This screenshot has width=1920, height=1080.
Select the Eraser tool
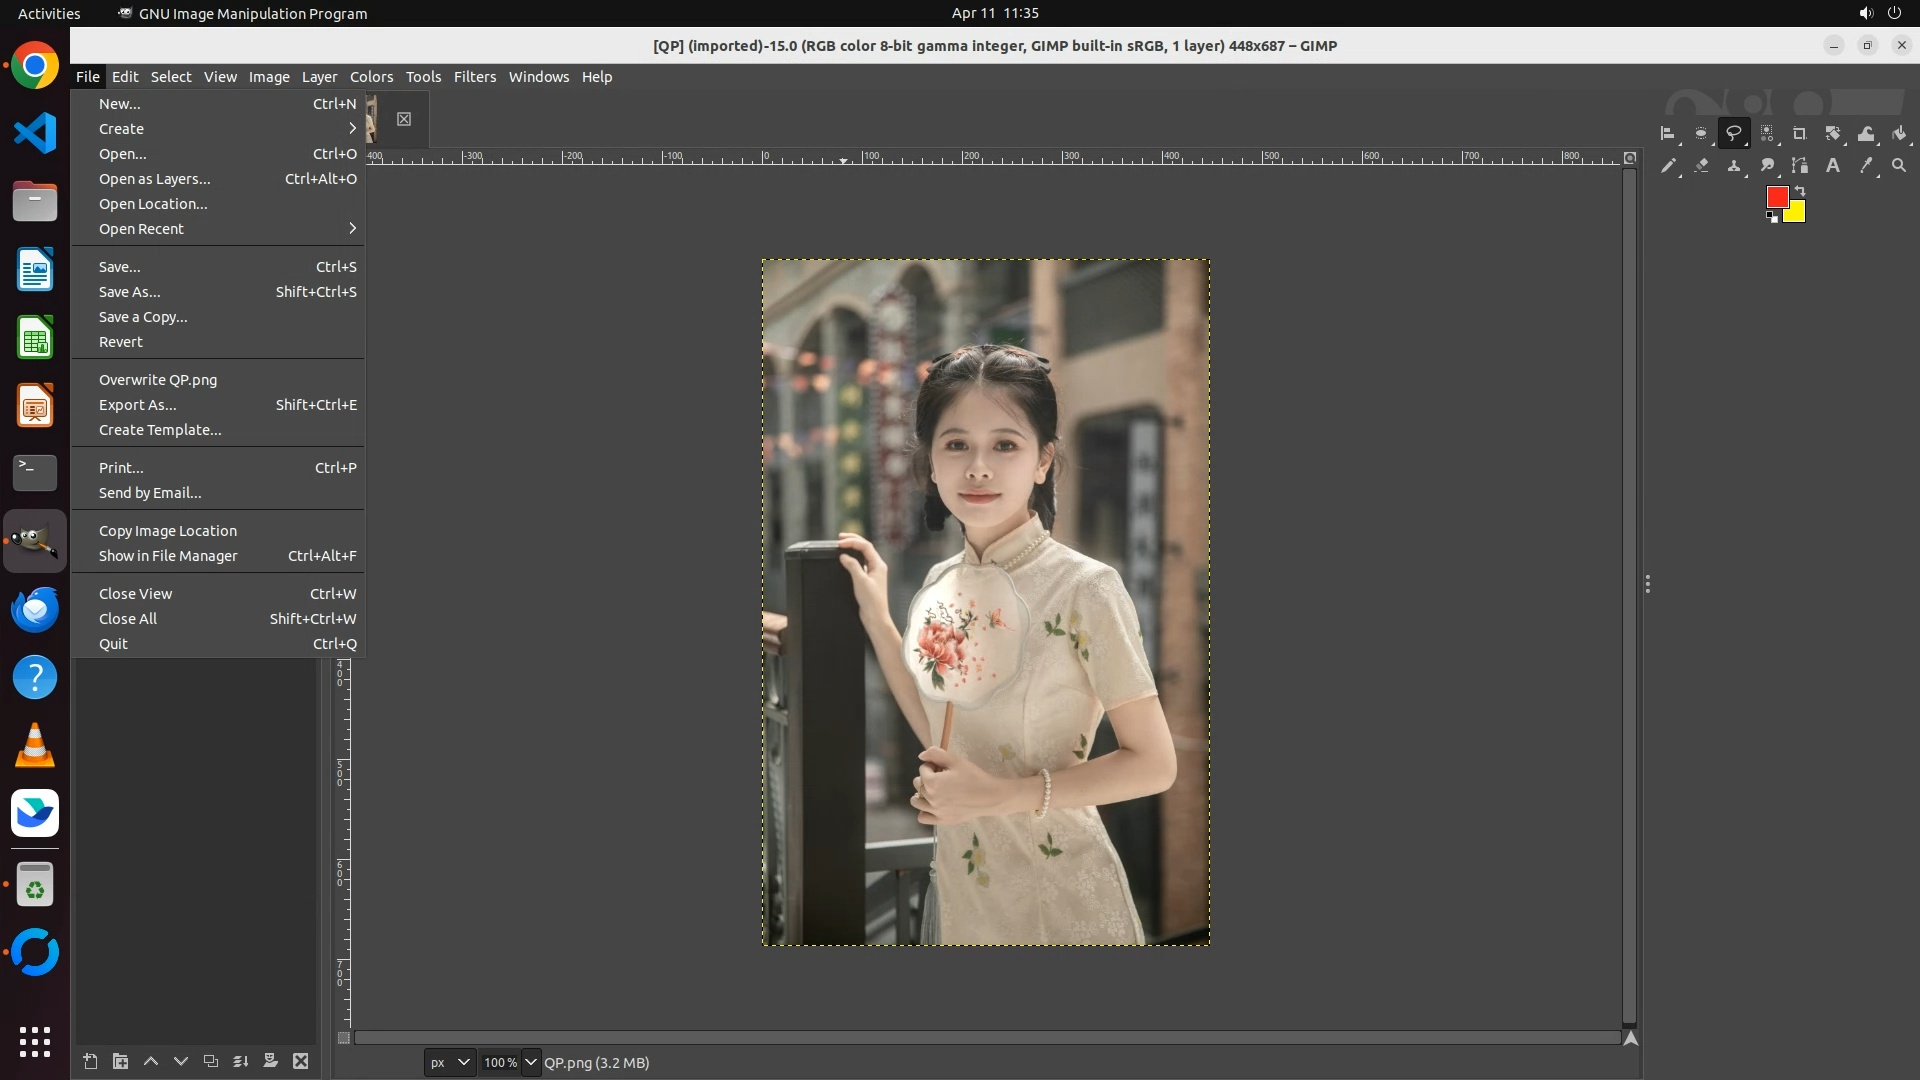(1701, 166)
